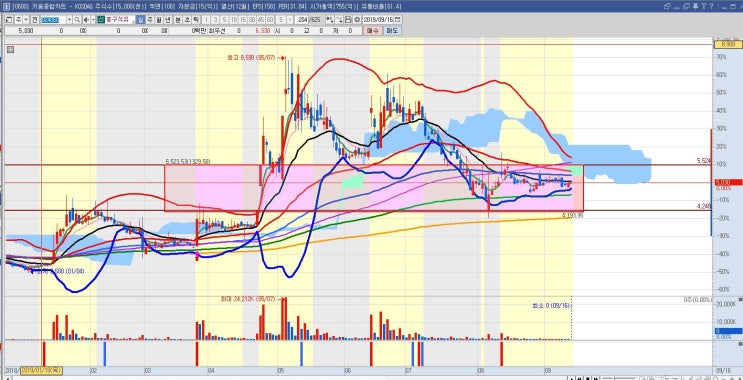Image resolution: width=743 pixels, height=380 pixels.
Task: Click the stock code input field
Action: 54,20
